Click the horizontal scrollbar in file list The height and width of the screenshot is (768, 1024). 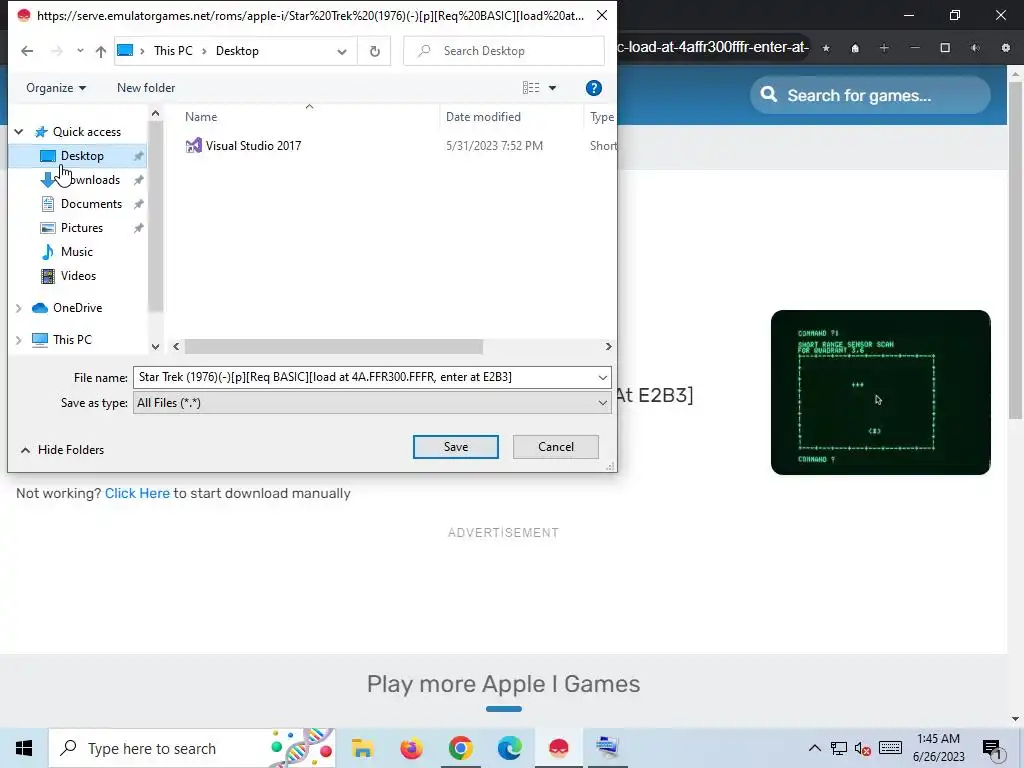tap(334, 347)
